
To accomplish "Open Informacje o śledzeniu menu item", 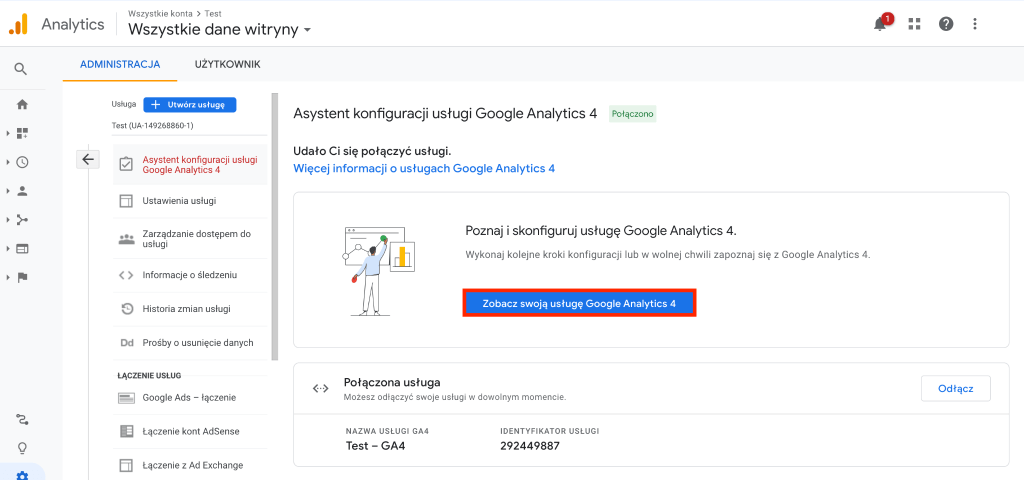I will [190, 276].
